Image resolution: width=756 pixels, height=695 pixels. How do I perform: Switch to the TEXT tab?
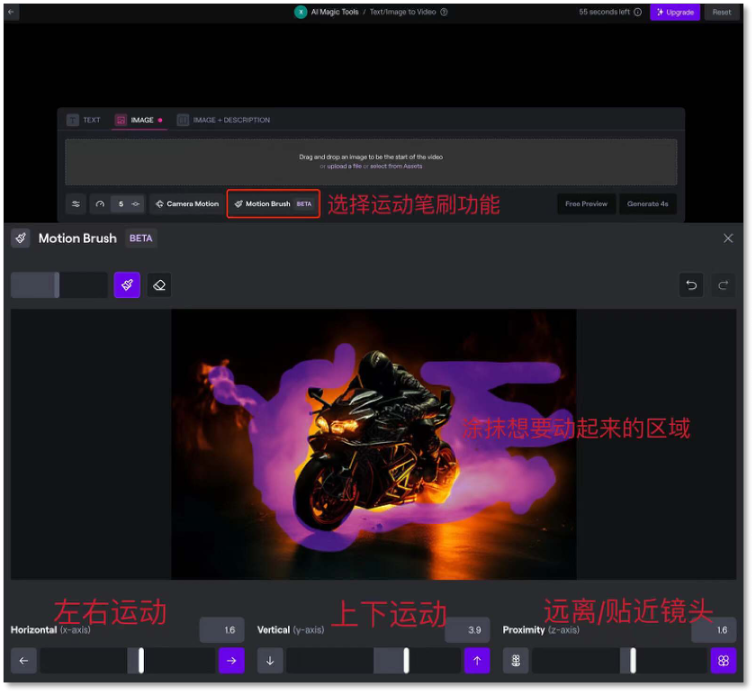pos(84,120)
